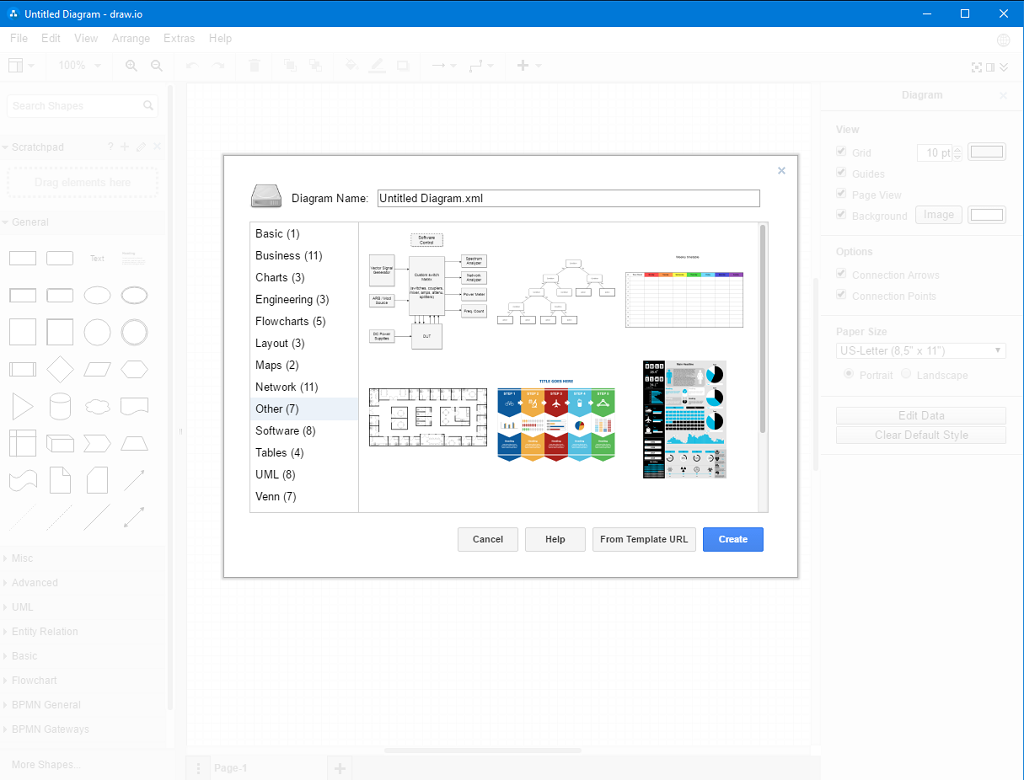Click the undo arrow icon
Screen dimensions: 1024x780
pos(192,65)
